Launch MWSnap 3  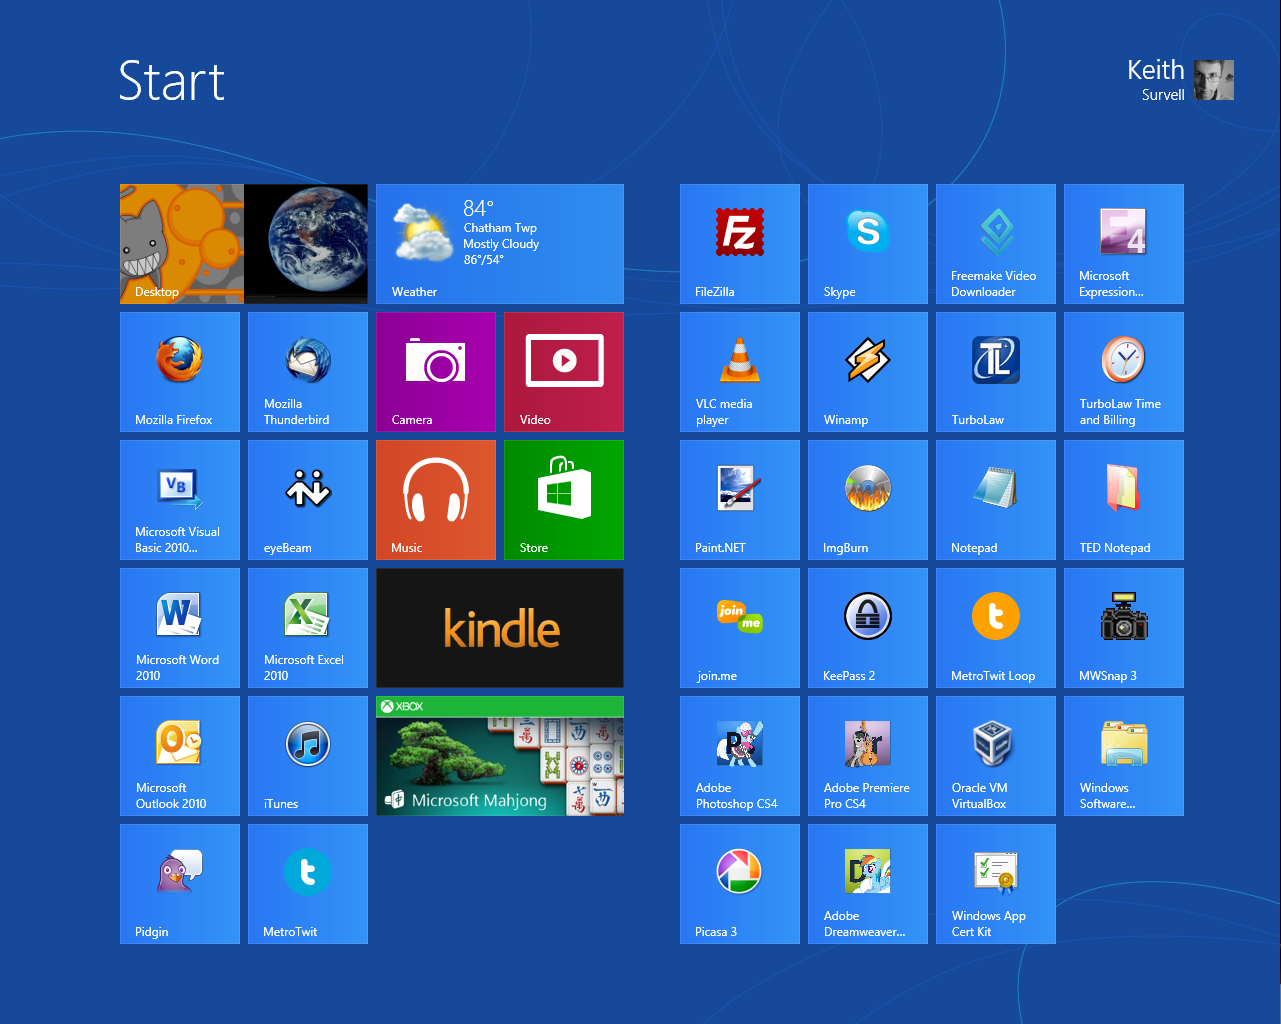[x=1124, y=628]
